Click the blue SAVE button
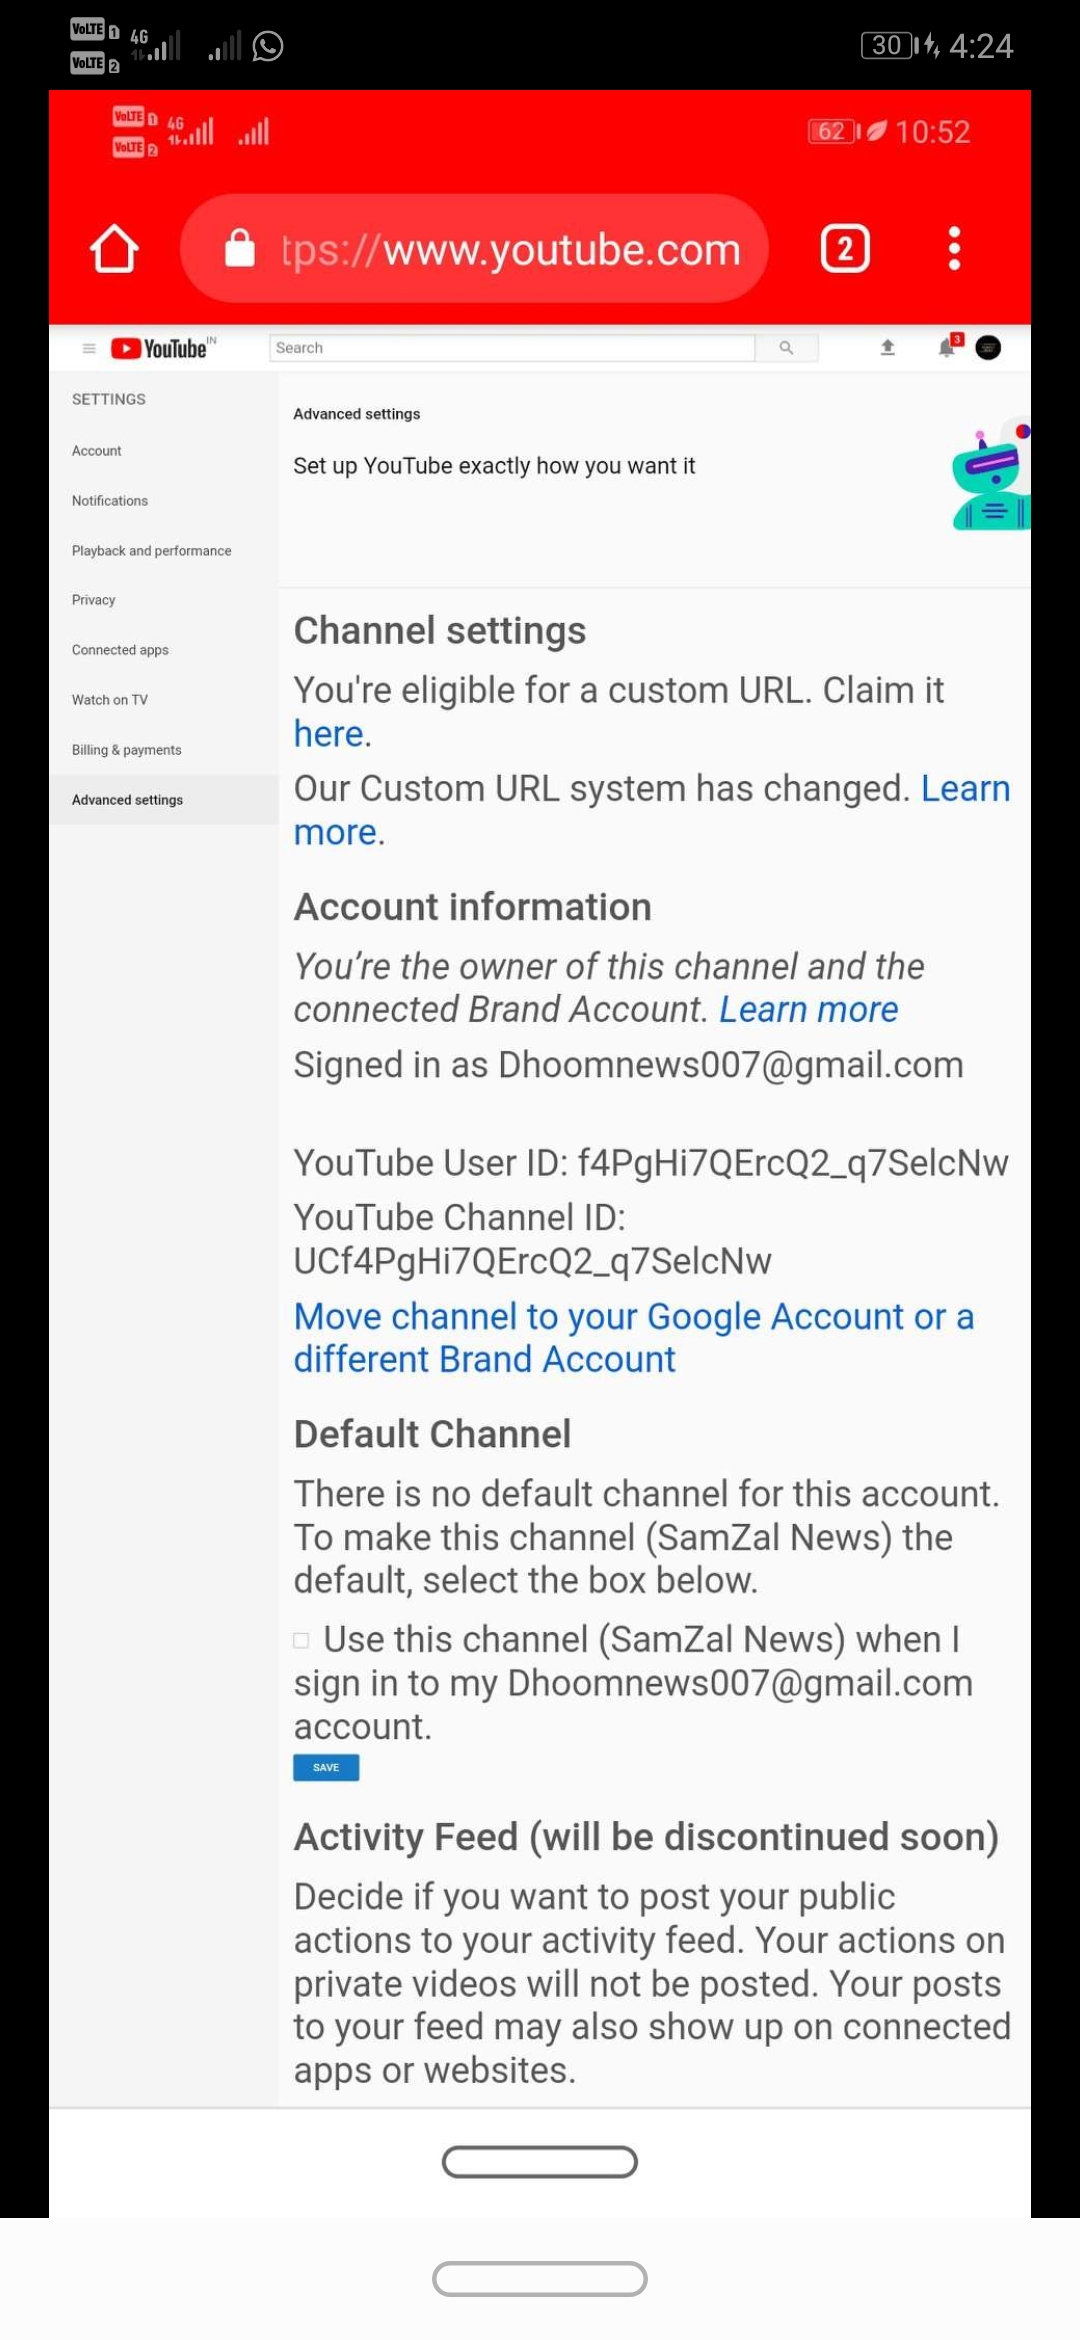 coord(326,1767)
